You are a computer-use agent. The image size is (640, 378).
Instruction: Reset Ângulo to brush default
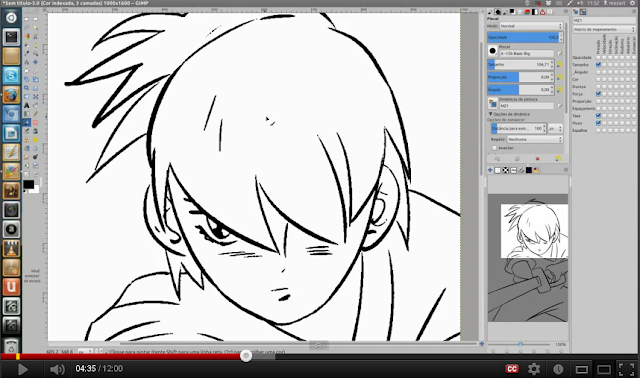[559, 89]
